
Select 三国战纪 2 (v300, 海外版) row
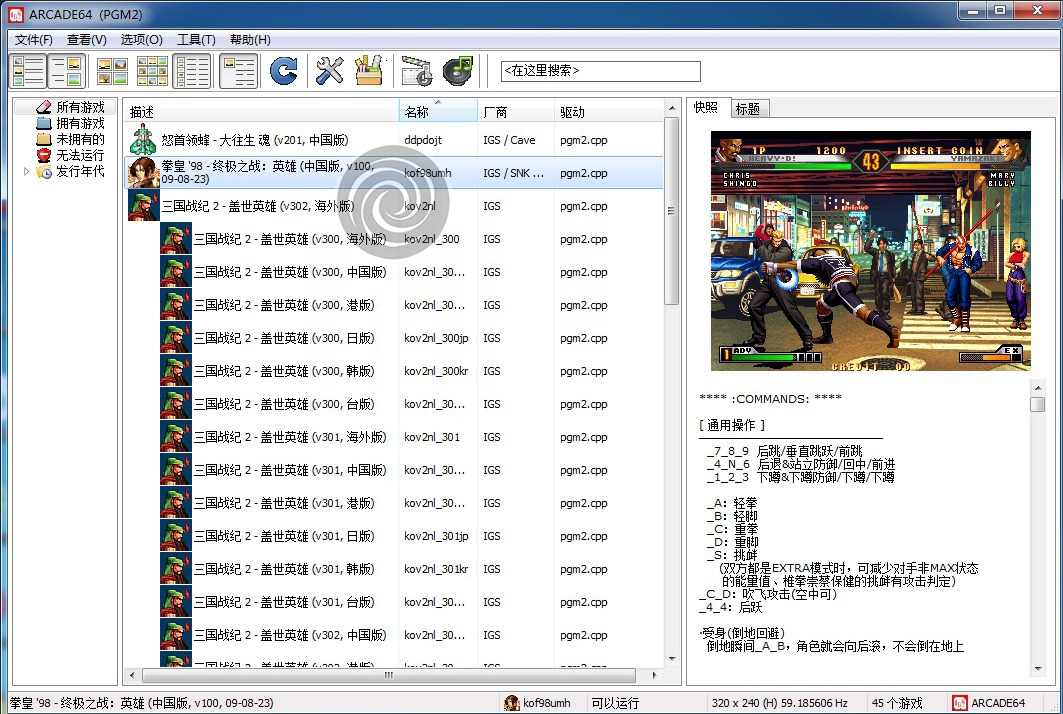393,239
